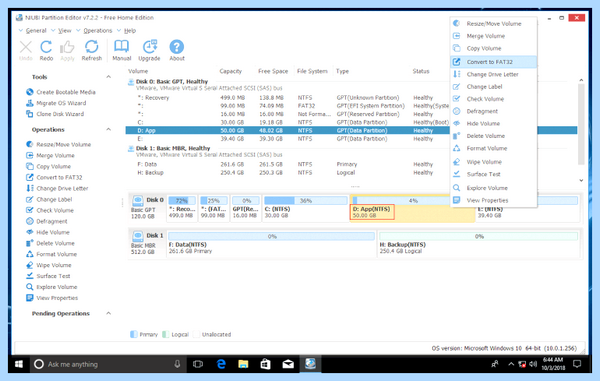Collapse the Tools section
This screenshot has height=381, width=600.
(109, 77)
